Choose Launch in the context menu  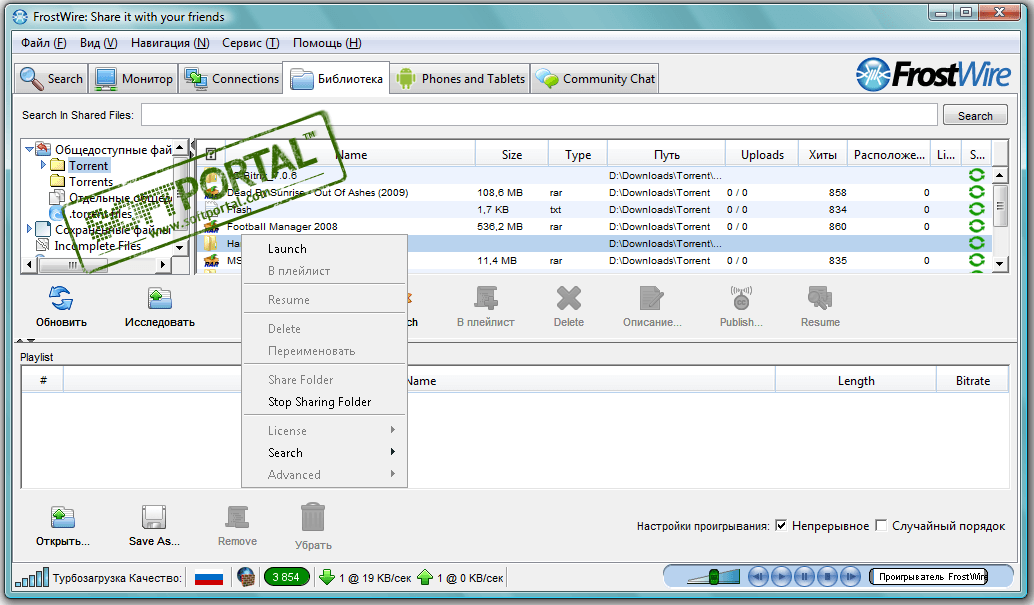click(x=324, y=249)
